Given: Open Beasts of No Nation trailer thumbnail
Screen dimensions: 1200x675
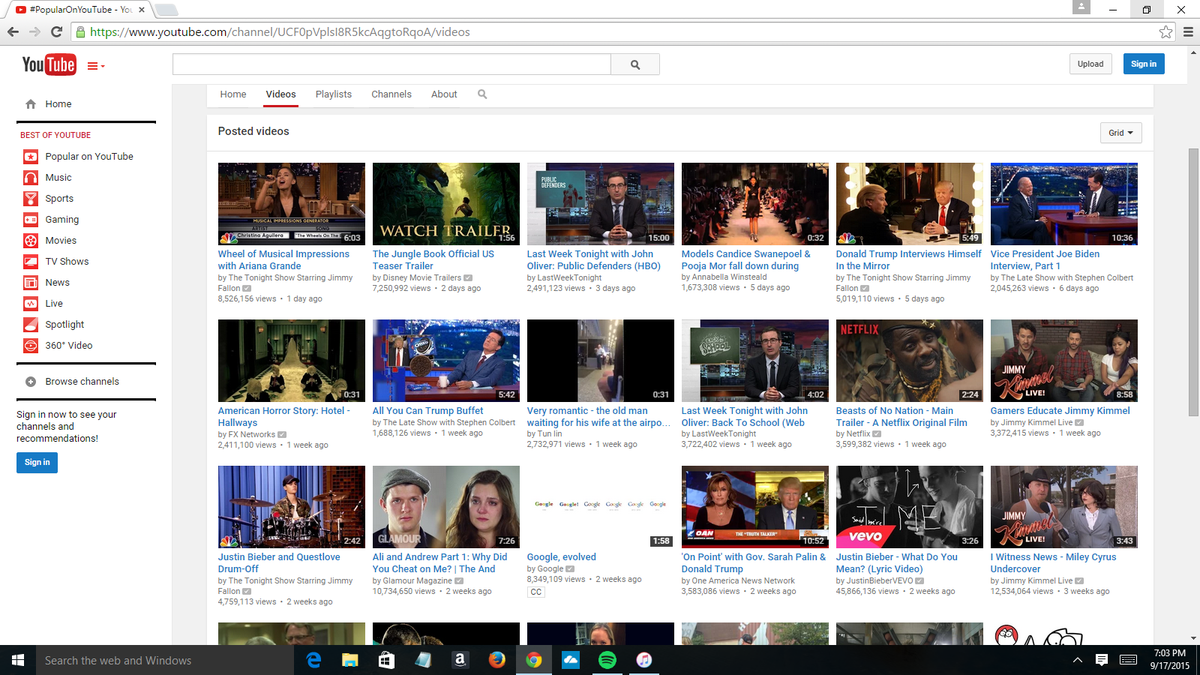Looking at the screenshot, I should pyautogui.click(x=909, y=360).
